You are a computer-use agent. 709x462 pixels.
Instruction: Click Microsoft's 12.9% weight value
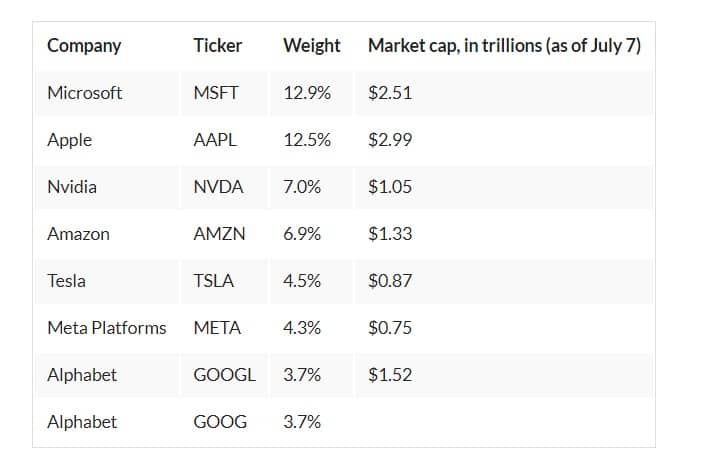coord(307,93)
